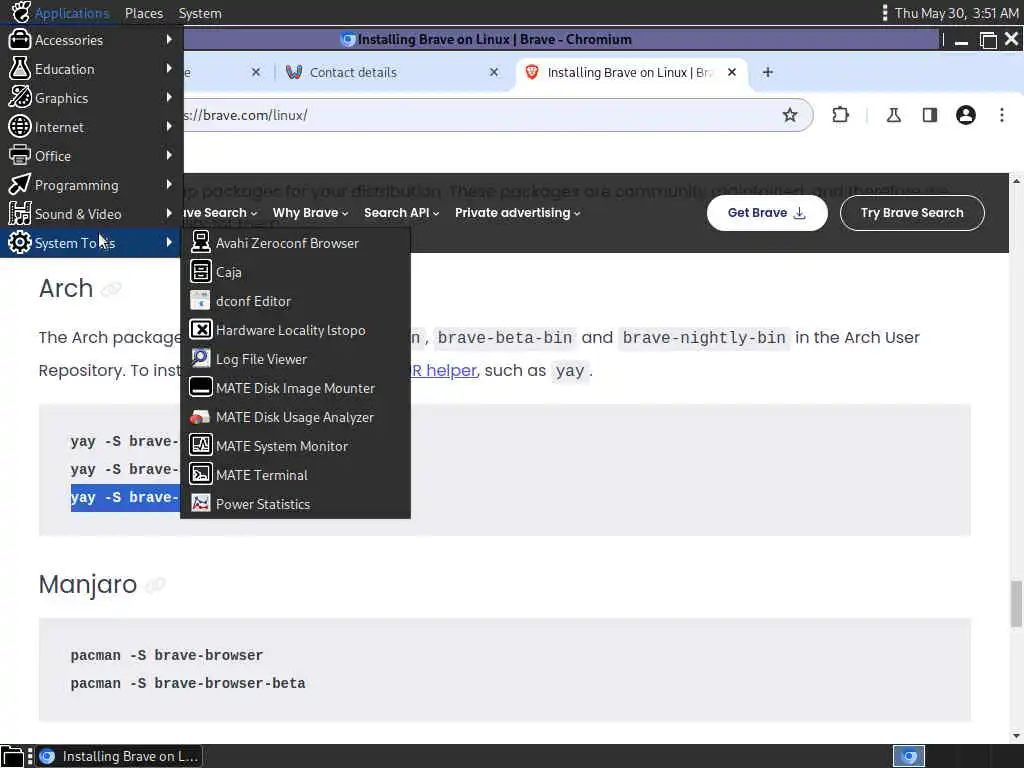The image size is (1024, 768).
Task: Click the show desktop icon in bottom panel
Action: [12, 756]
